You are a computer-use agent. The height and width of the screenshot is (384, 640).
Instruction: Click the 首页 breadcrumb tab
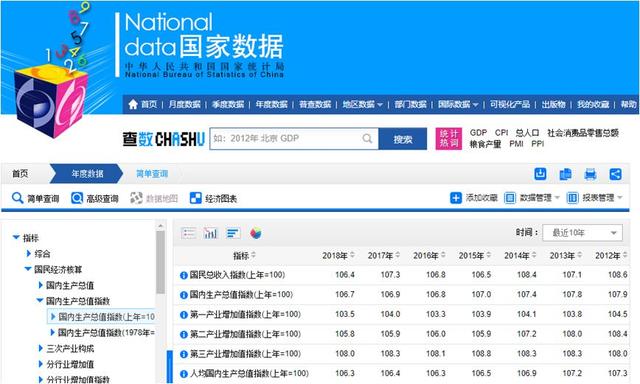click(x=20, y=174)
